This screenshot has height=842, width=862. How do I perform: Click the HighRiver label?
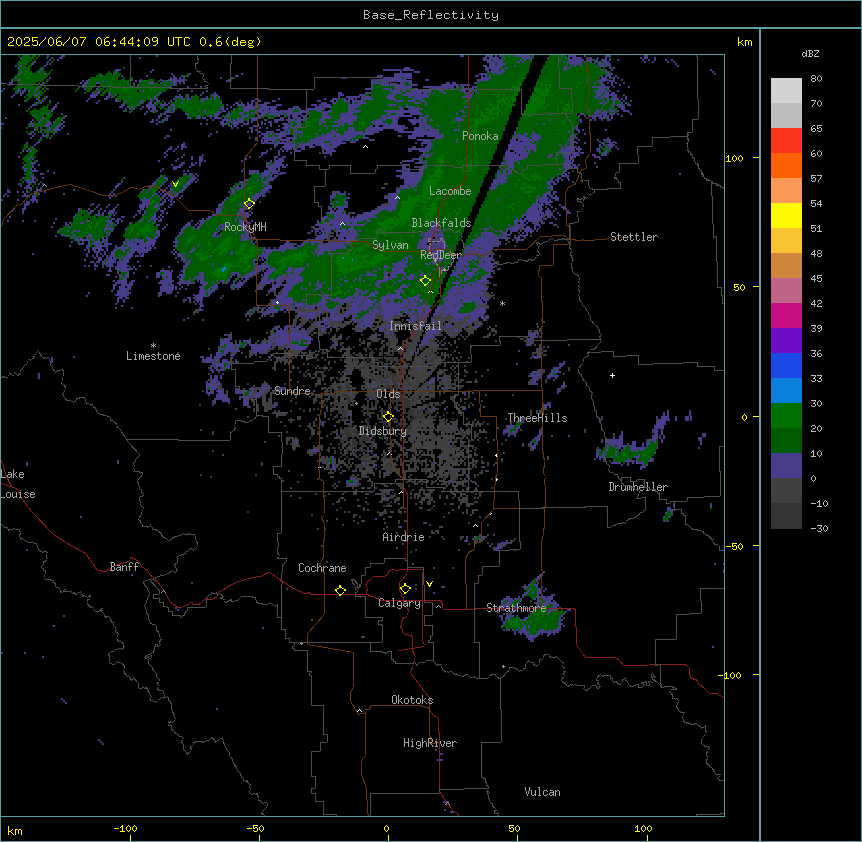pyautogui.click(x=430, y=743)
